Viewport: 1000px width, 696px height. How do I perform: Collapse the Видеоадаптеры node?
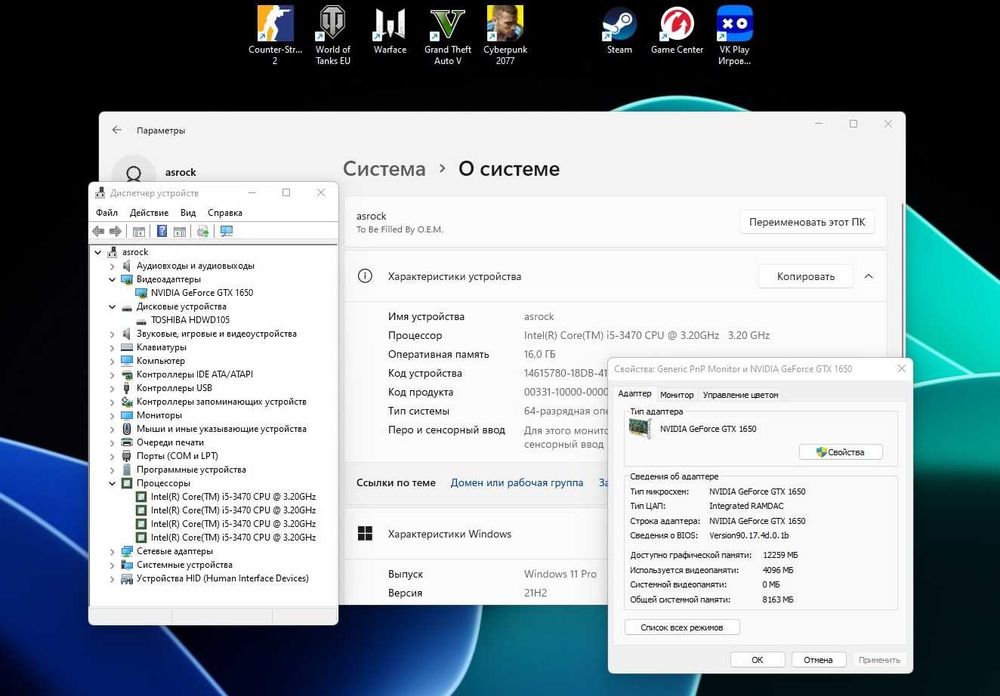[112, 279]
